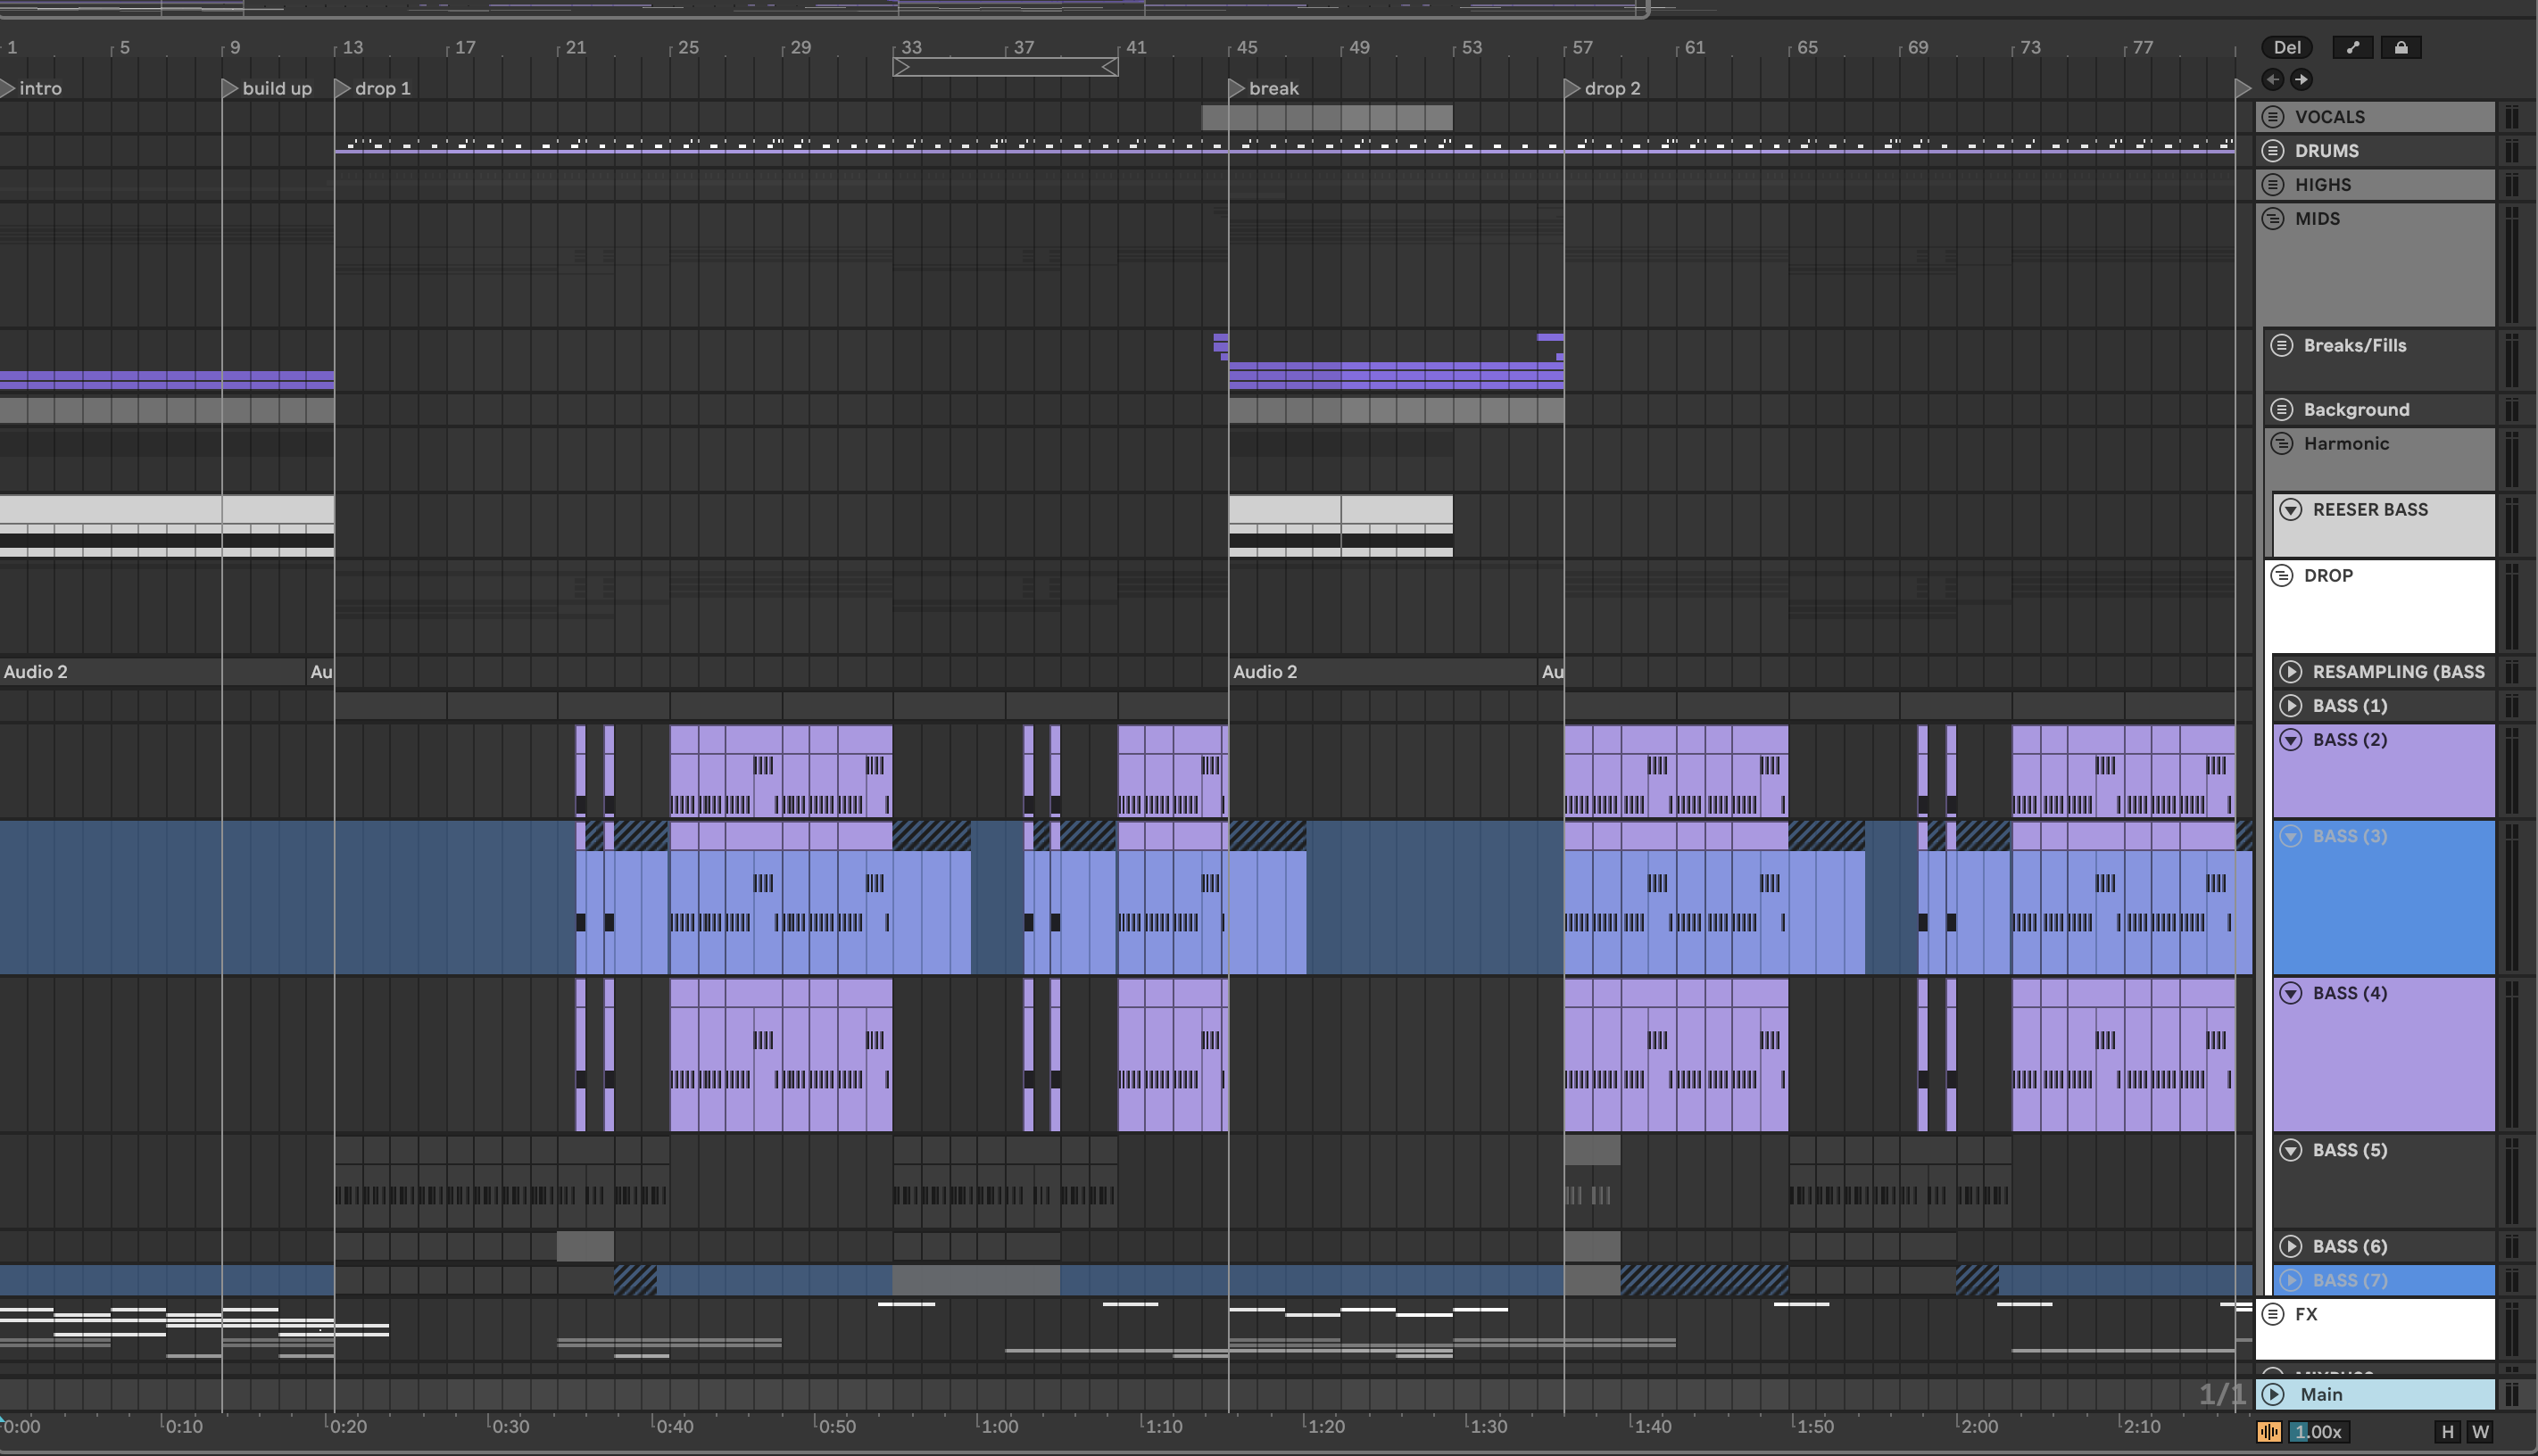Select the Background track title

click(2356, 410)
